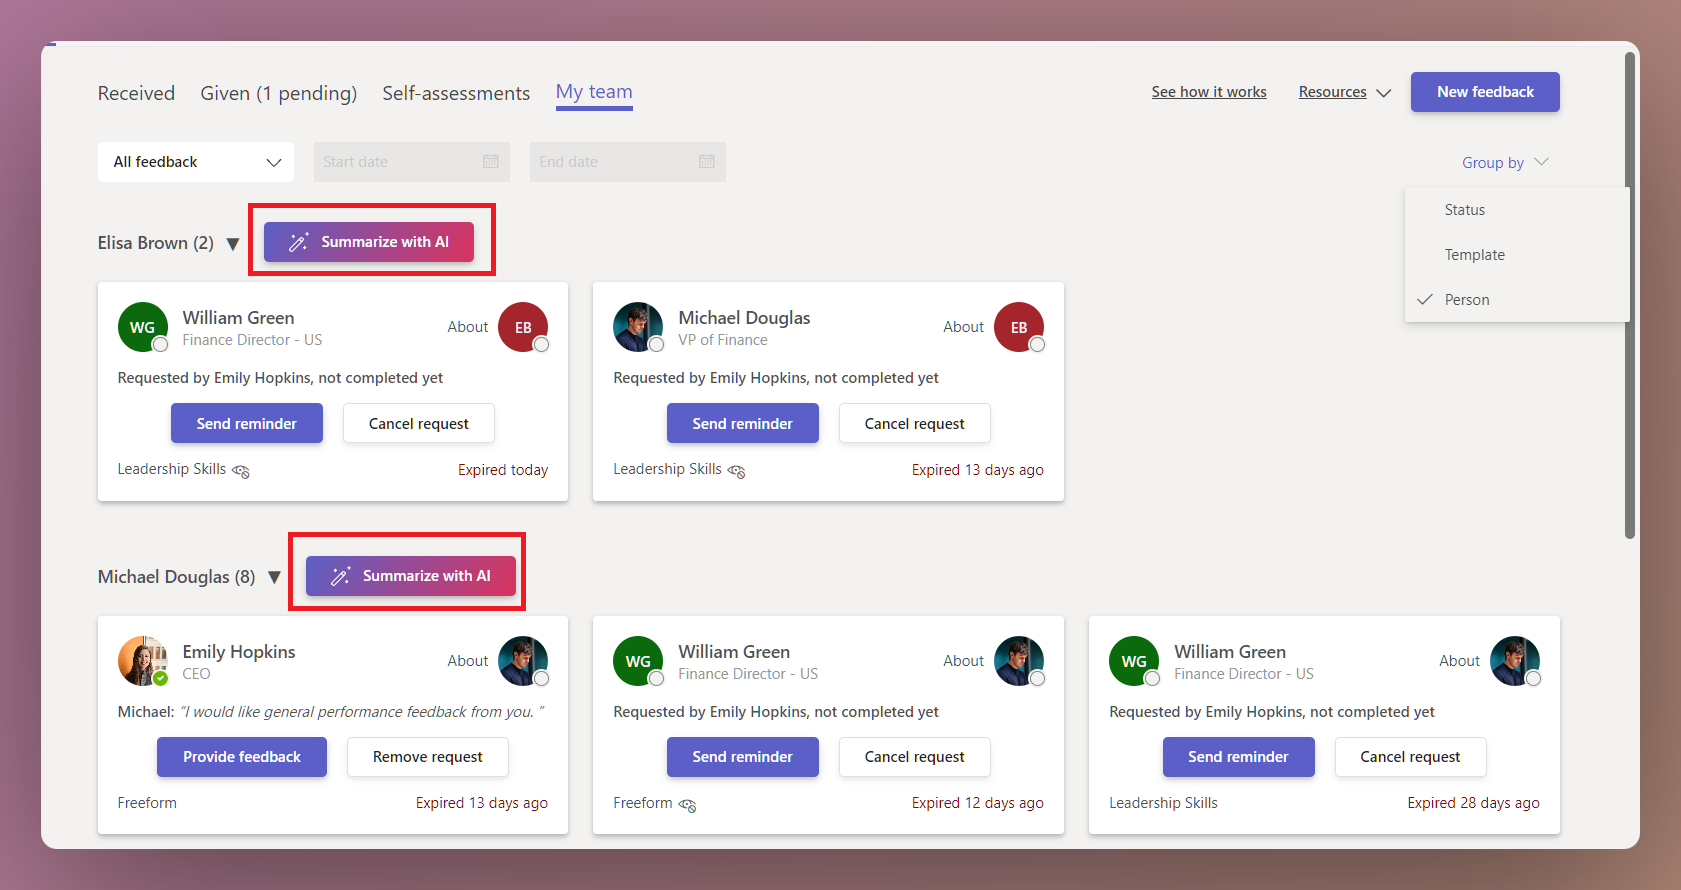This screenshot has height=890, width=1681.
Task: Click the End date calendar icon
Action: tap(706, 162)
